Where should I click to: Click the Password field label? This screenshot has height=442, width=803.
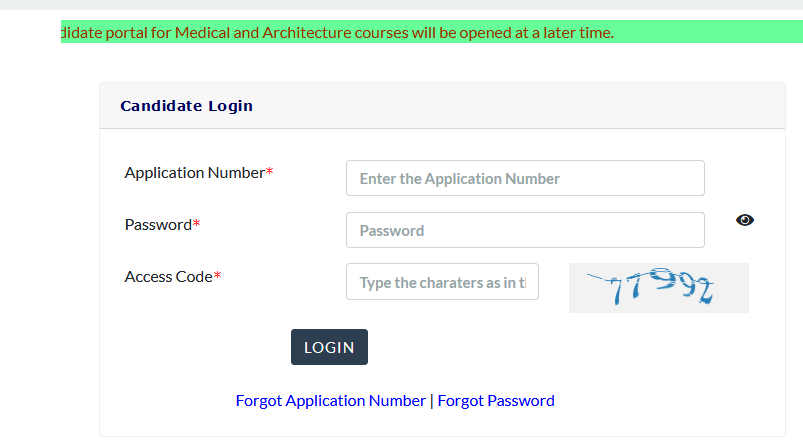[158, 225]
